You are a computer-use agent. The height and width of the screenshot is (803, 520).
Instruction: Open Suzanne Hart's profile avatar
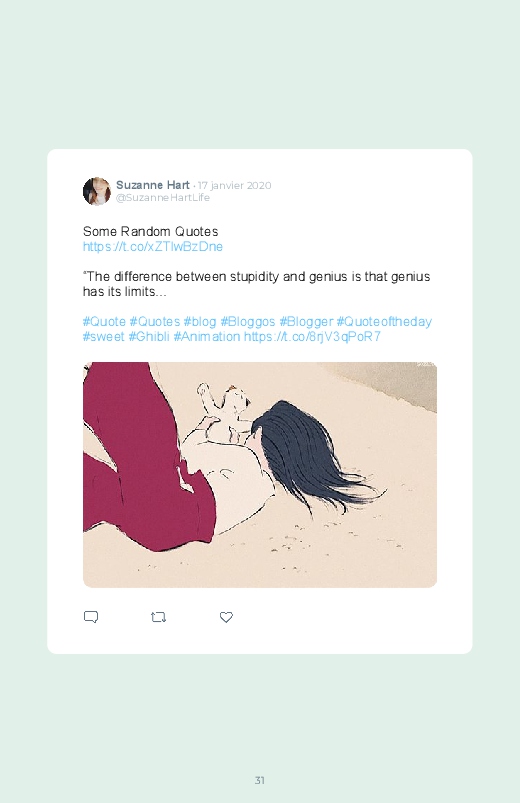pyautogui.click(x=97, y=191)
